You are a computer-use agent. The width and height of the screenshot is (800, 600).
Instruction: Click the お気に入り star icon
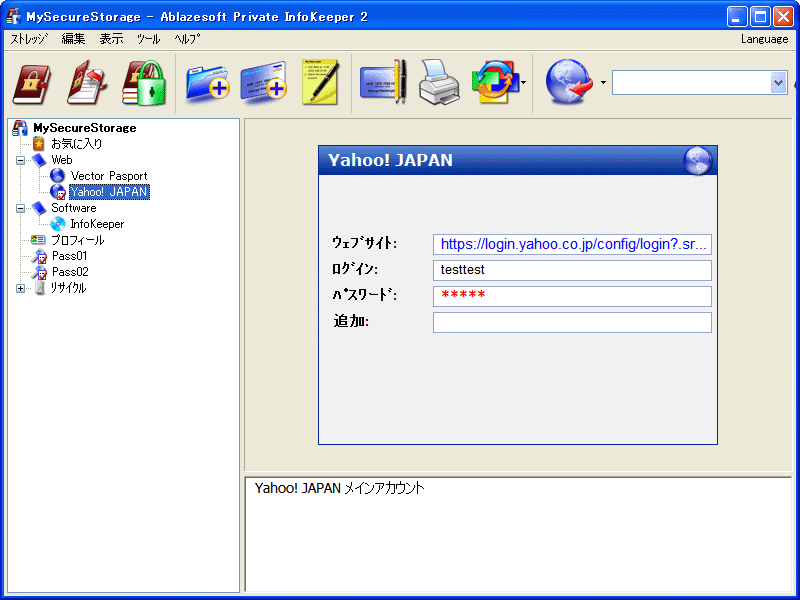click(x=39, y=144)
